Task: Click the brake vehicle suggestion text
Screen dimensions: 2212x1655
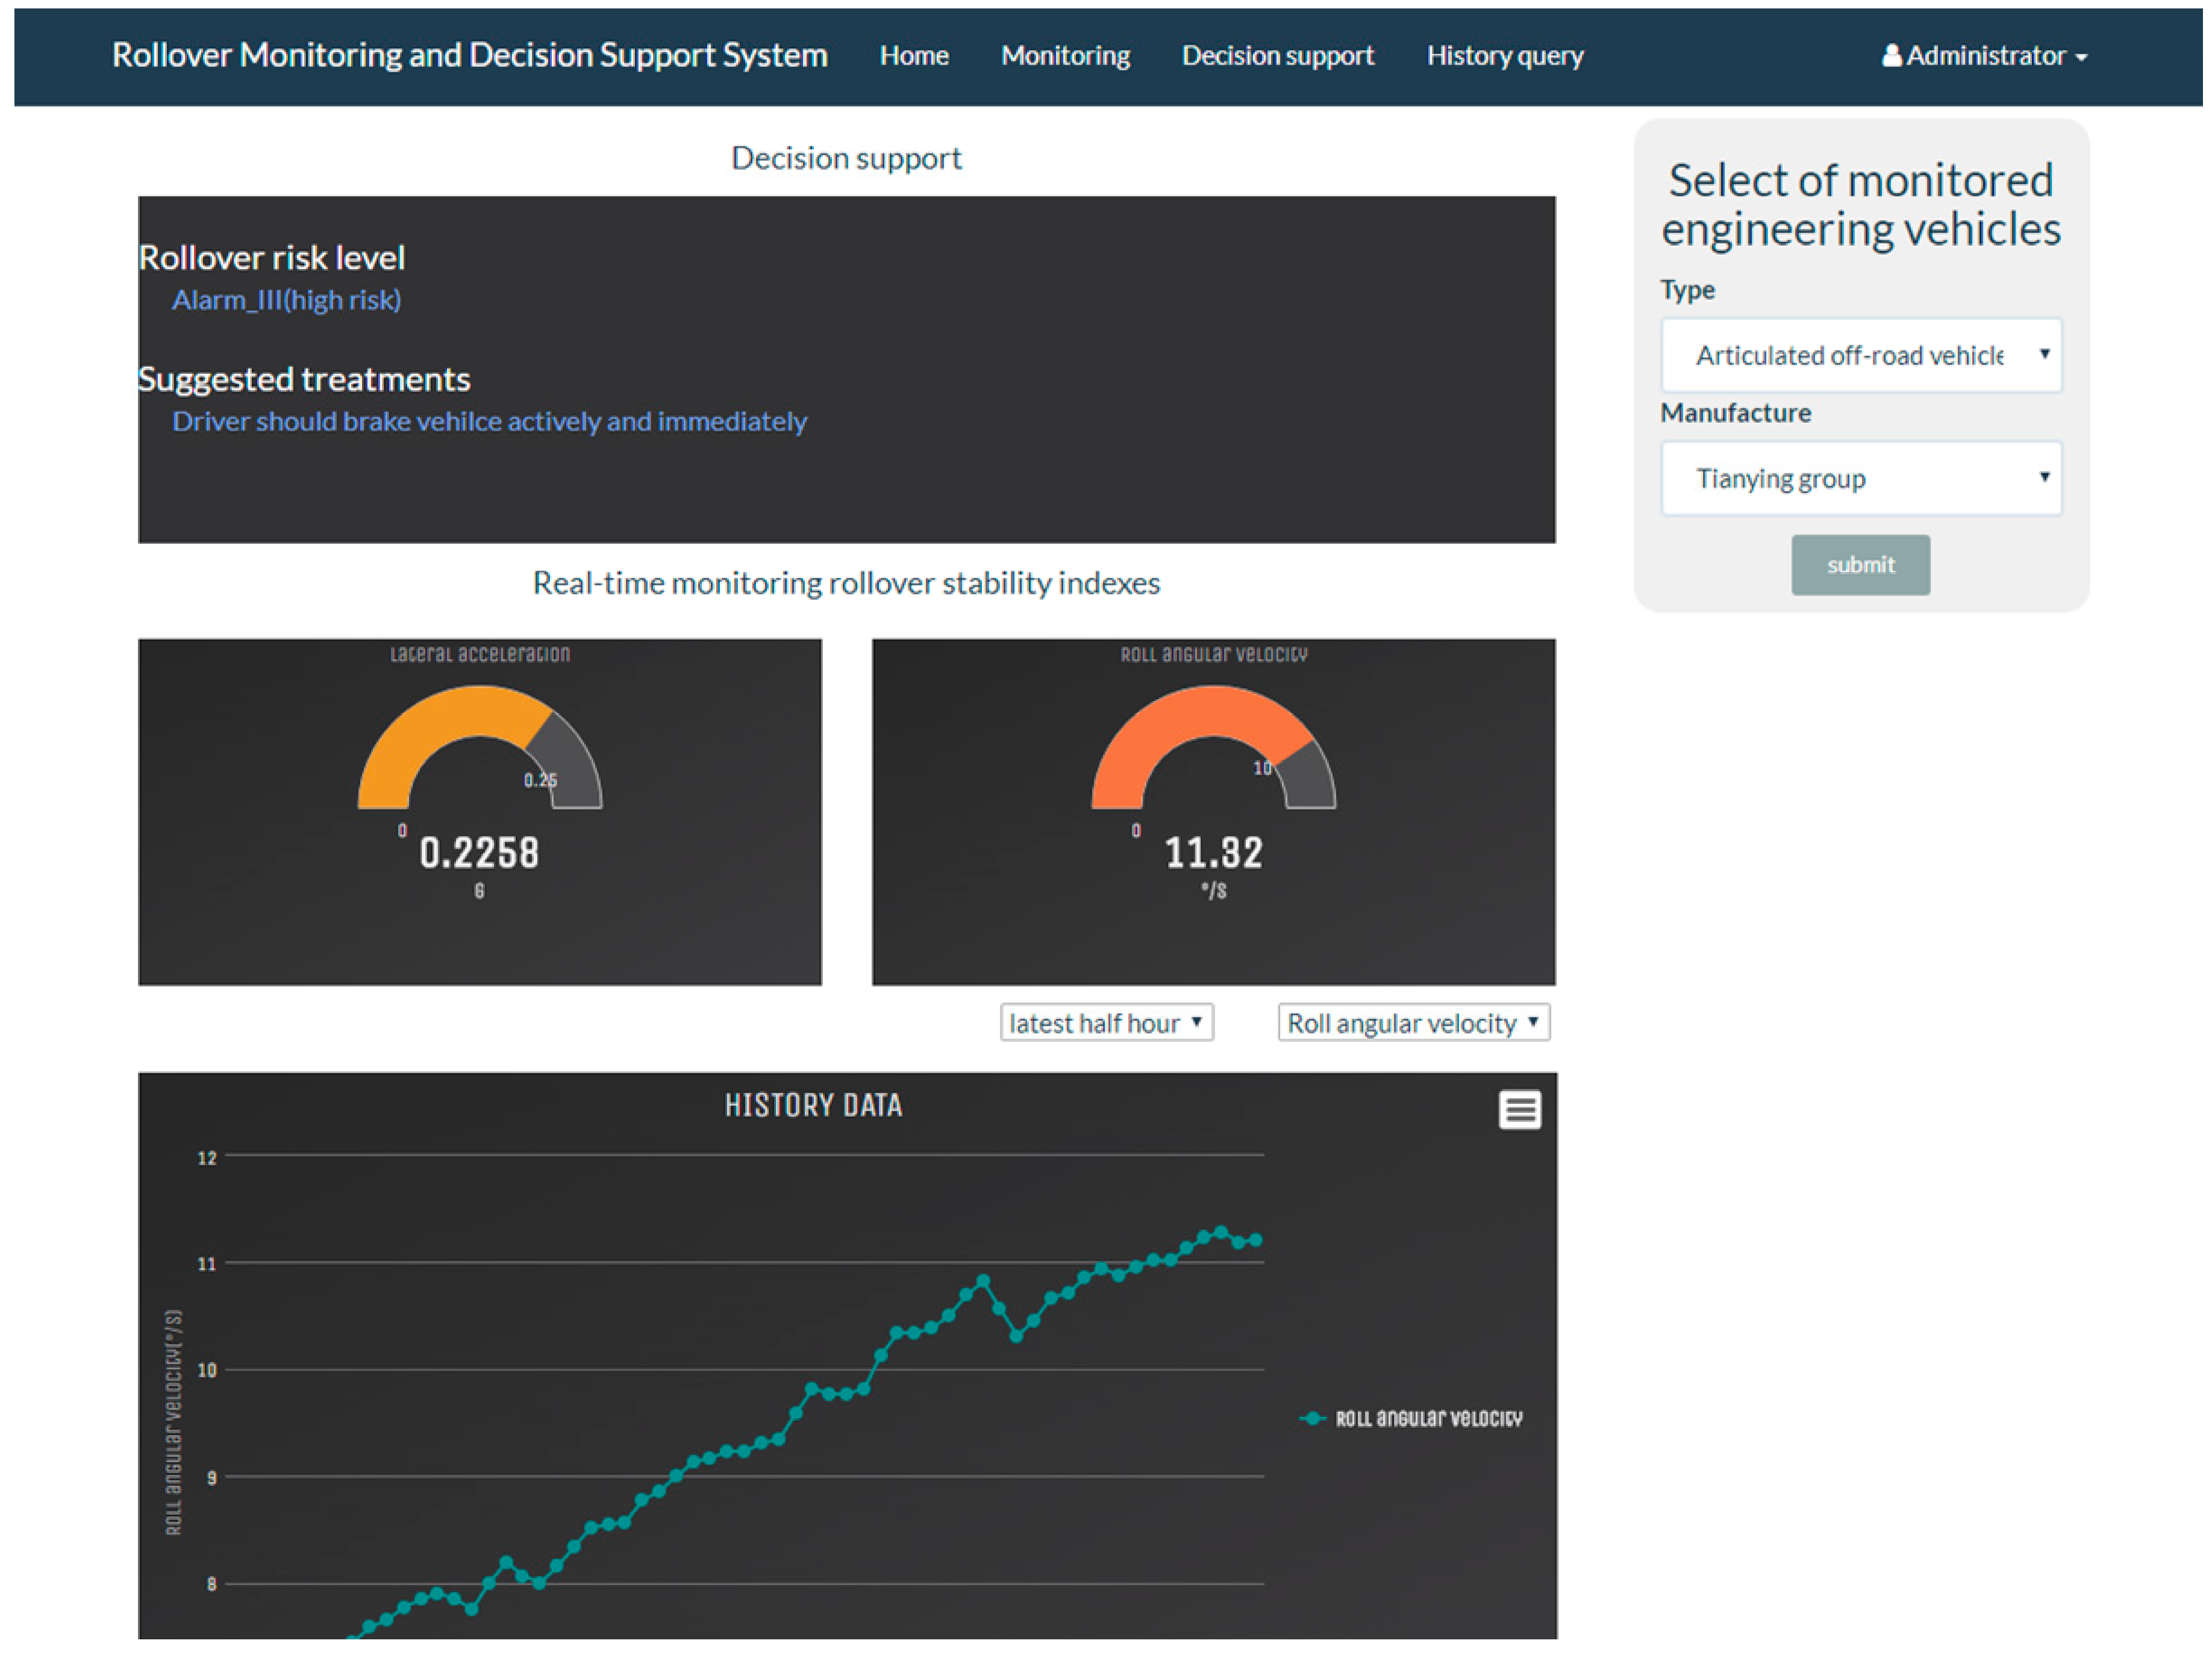Action: (x=489, y=421)
